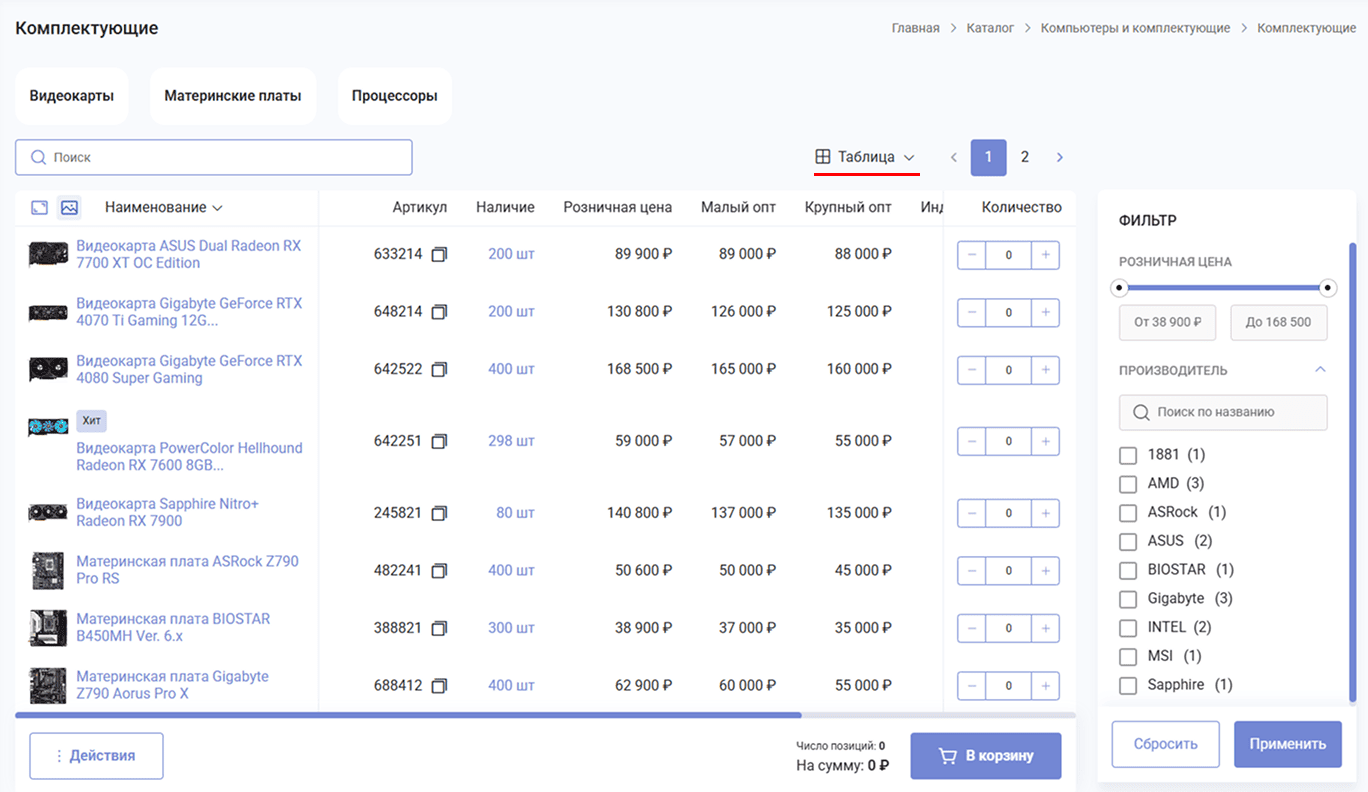Go to previous page arrow

coord(954,157)
